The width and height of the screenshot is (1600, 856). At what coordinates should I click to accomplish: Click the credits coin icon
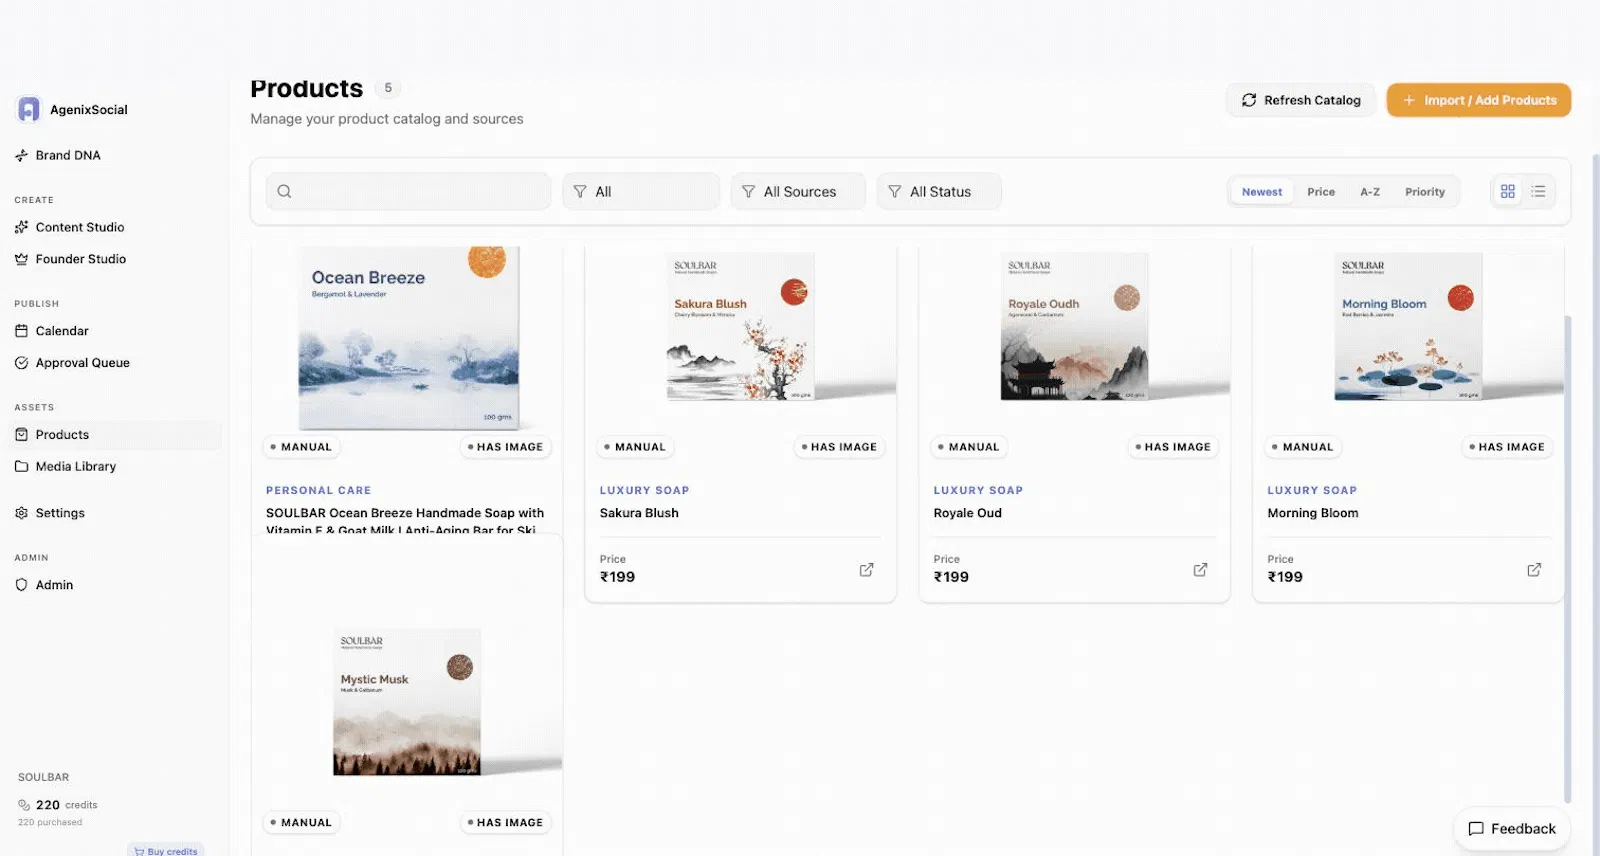point(24,805)
